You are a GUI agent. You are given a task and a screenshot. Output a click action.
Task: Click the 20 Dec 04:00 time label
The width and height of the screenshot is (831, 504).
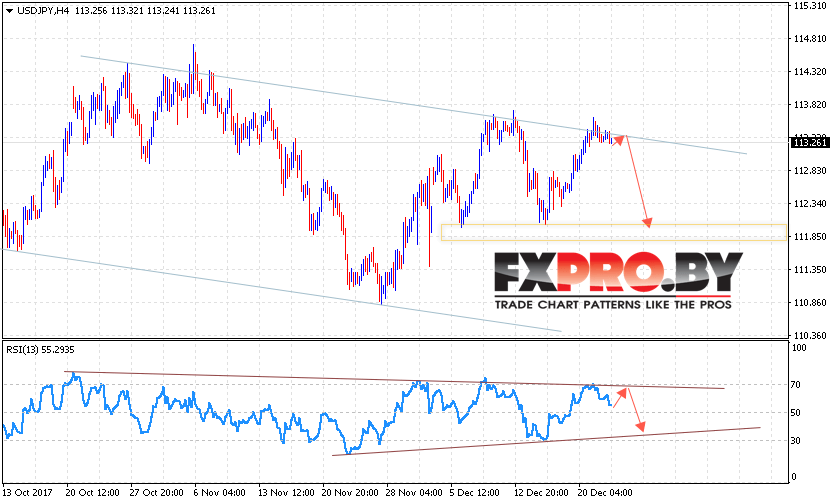pyautogui.click(x=605, y=492)
